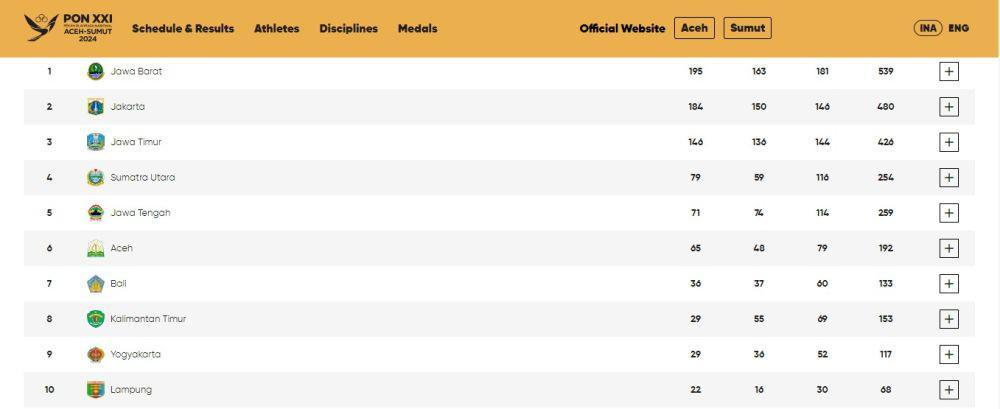Click the Jawa Timur name
Screen dimensions: 1000x409
click(x=136, y=142)
